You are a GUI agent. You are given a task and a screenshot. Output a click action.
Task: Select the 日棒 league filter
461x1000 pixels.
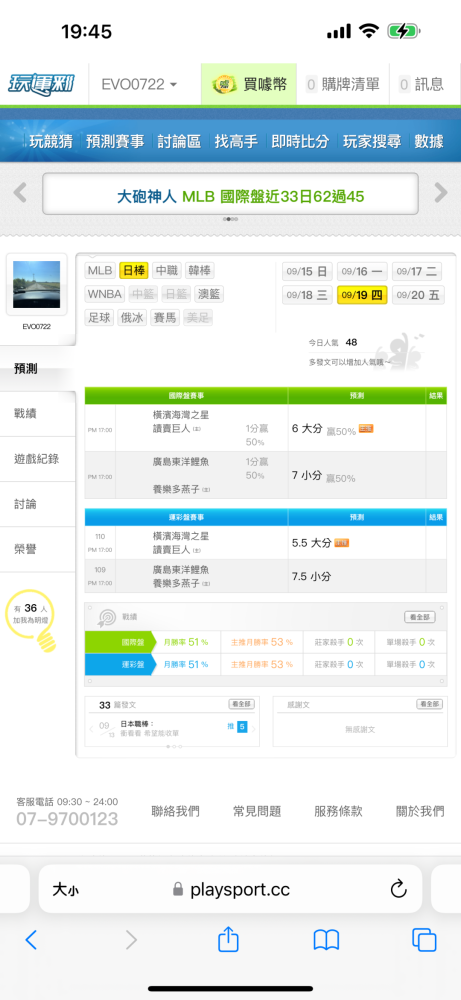point(134,270)
